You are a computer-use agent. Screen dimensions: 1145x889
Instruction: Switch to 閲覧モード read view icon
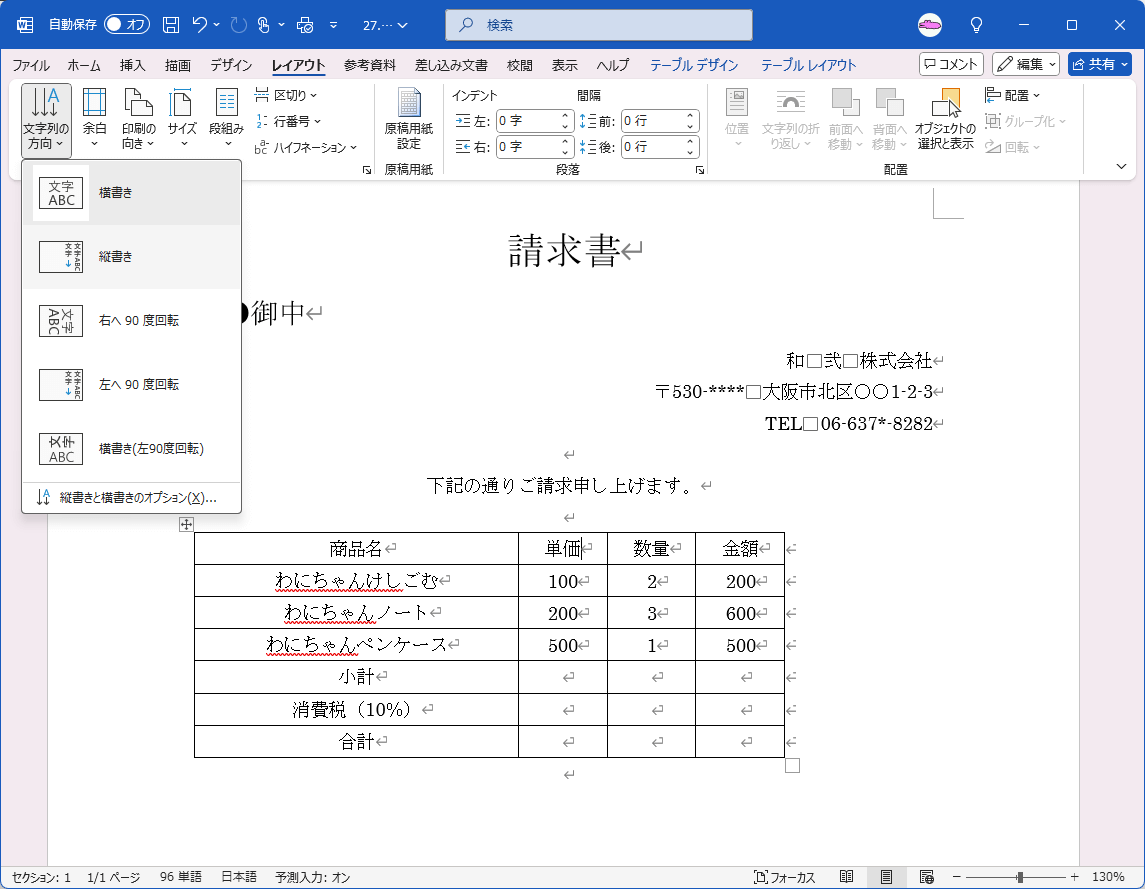846,877
